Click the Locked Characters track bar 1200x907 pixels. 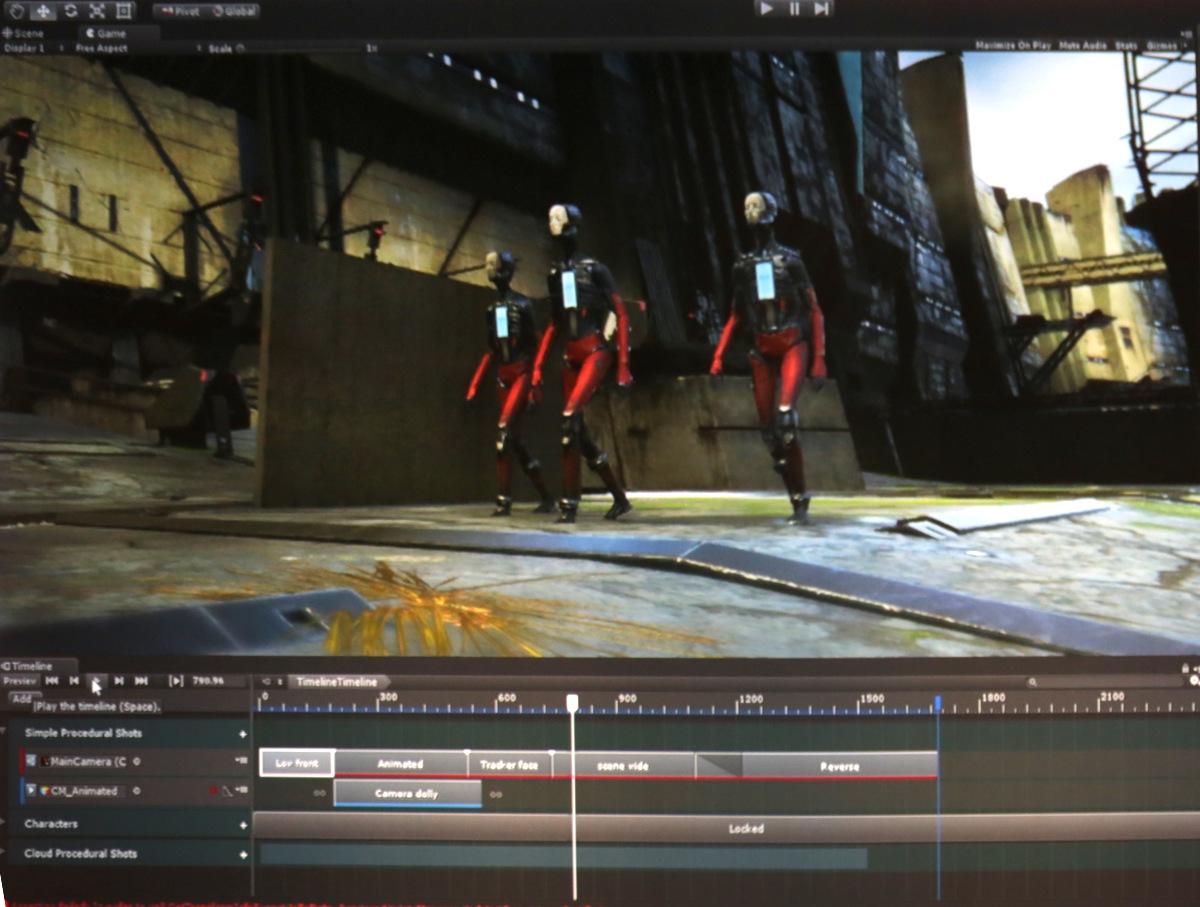click(727, 827)
